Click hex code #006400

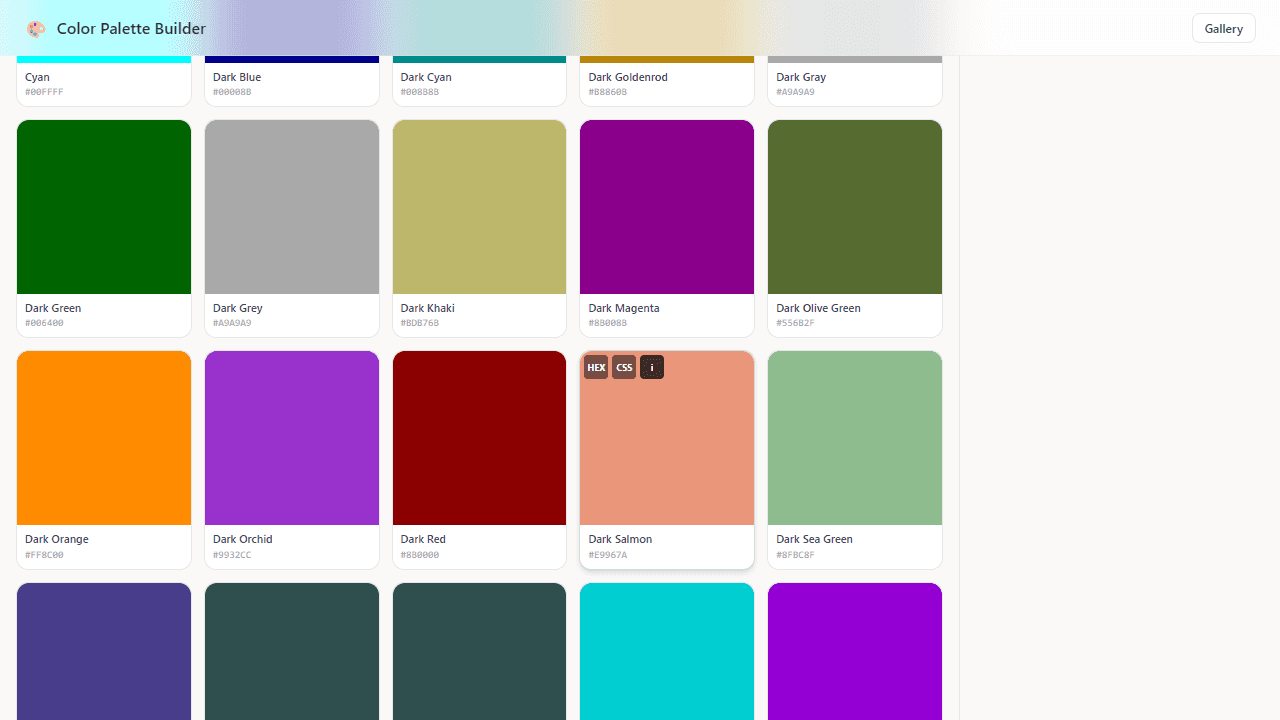pos(44,323)
